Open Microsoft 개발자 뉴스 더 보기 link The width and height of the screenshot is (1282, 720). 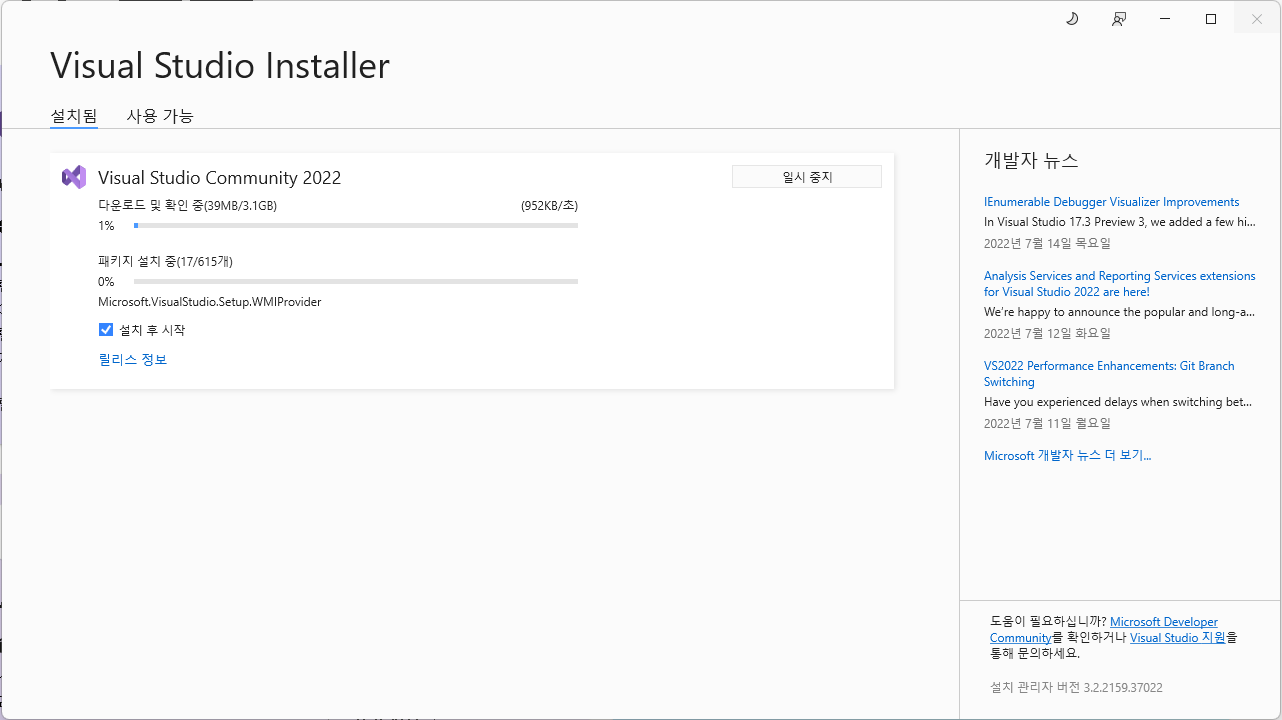click(x=1067, y=456)
